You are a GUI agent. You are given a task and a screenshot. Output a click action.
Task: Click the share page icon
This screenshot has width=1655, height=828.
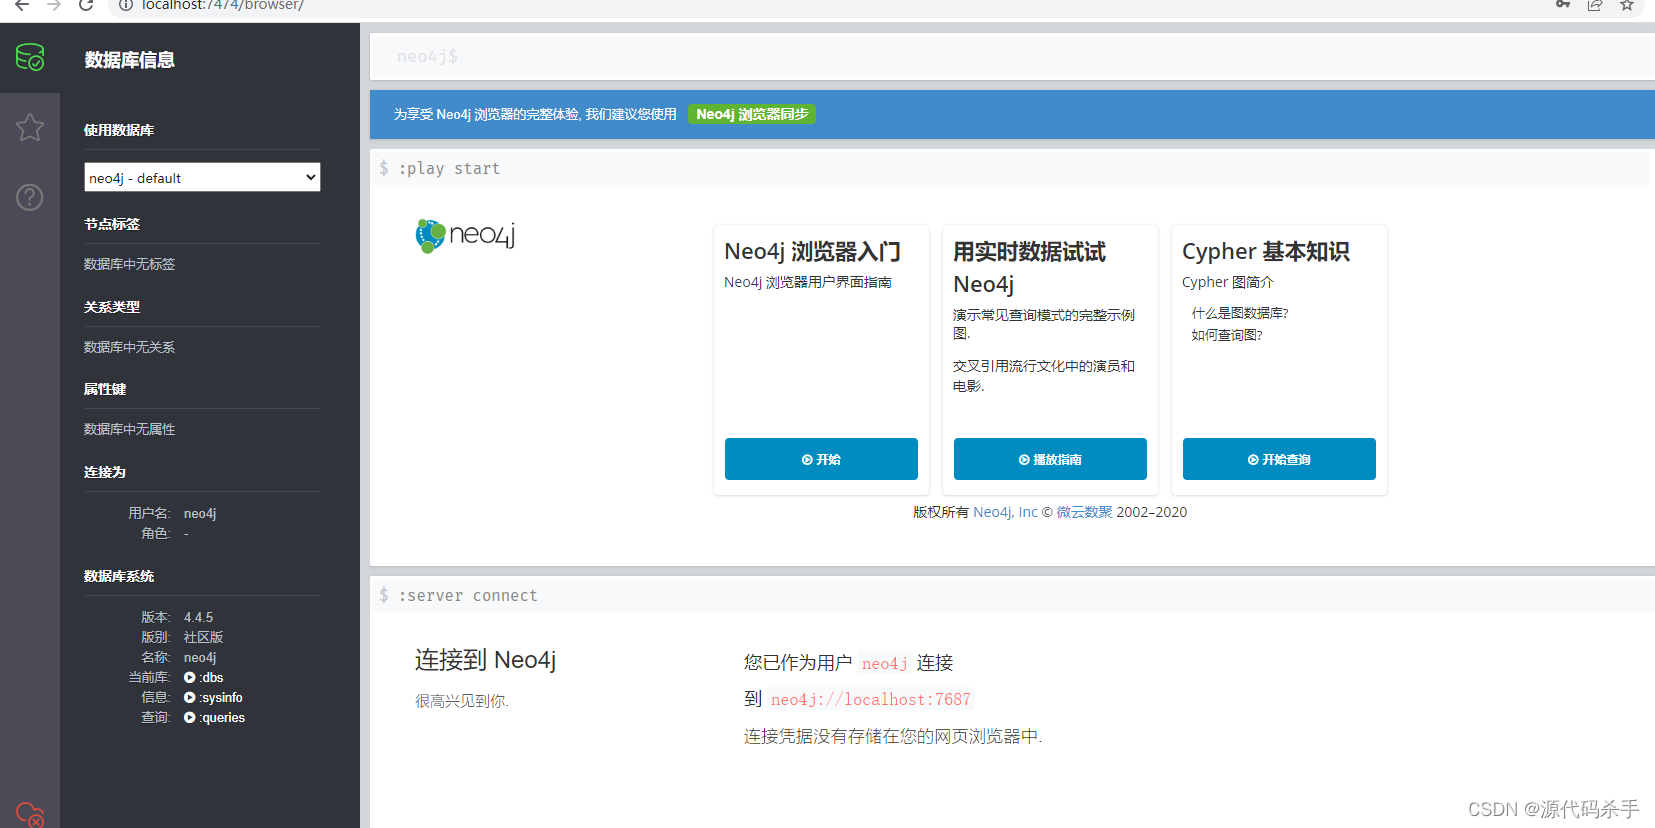pos(1595,5)
